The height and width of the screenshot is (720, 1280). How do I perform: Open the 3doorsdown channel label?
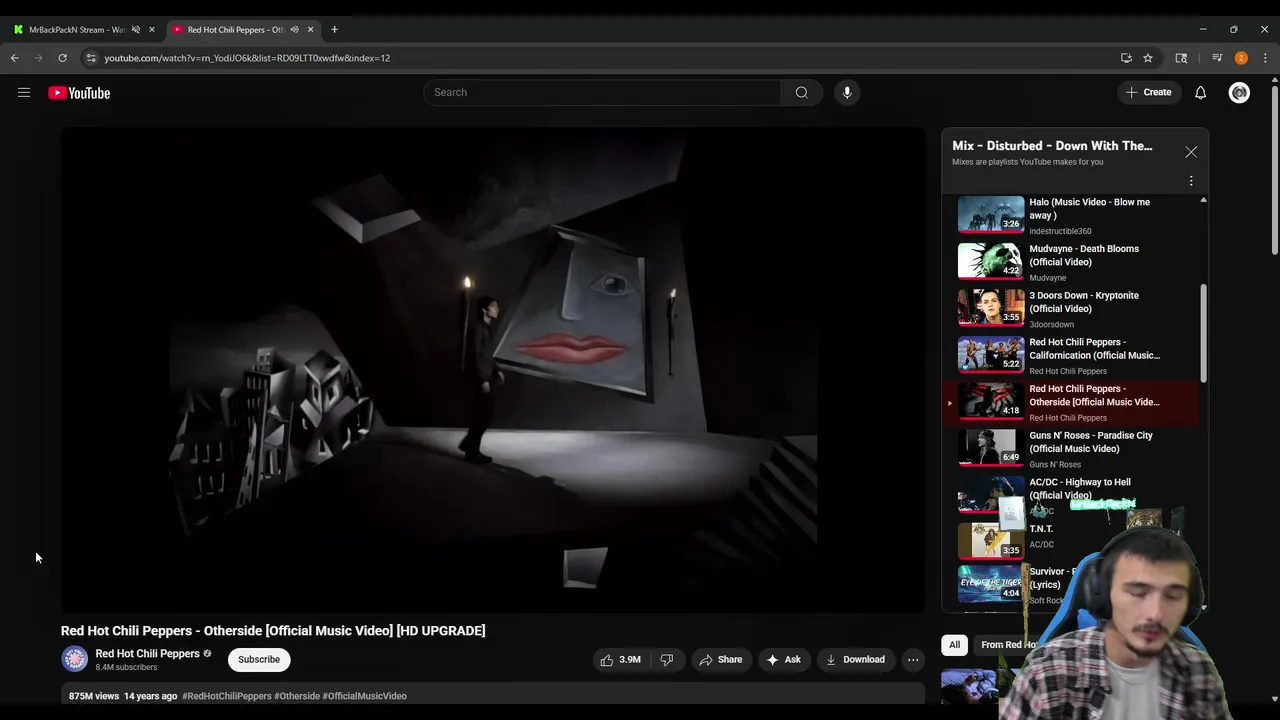tap(1052, 325)
